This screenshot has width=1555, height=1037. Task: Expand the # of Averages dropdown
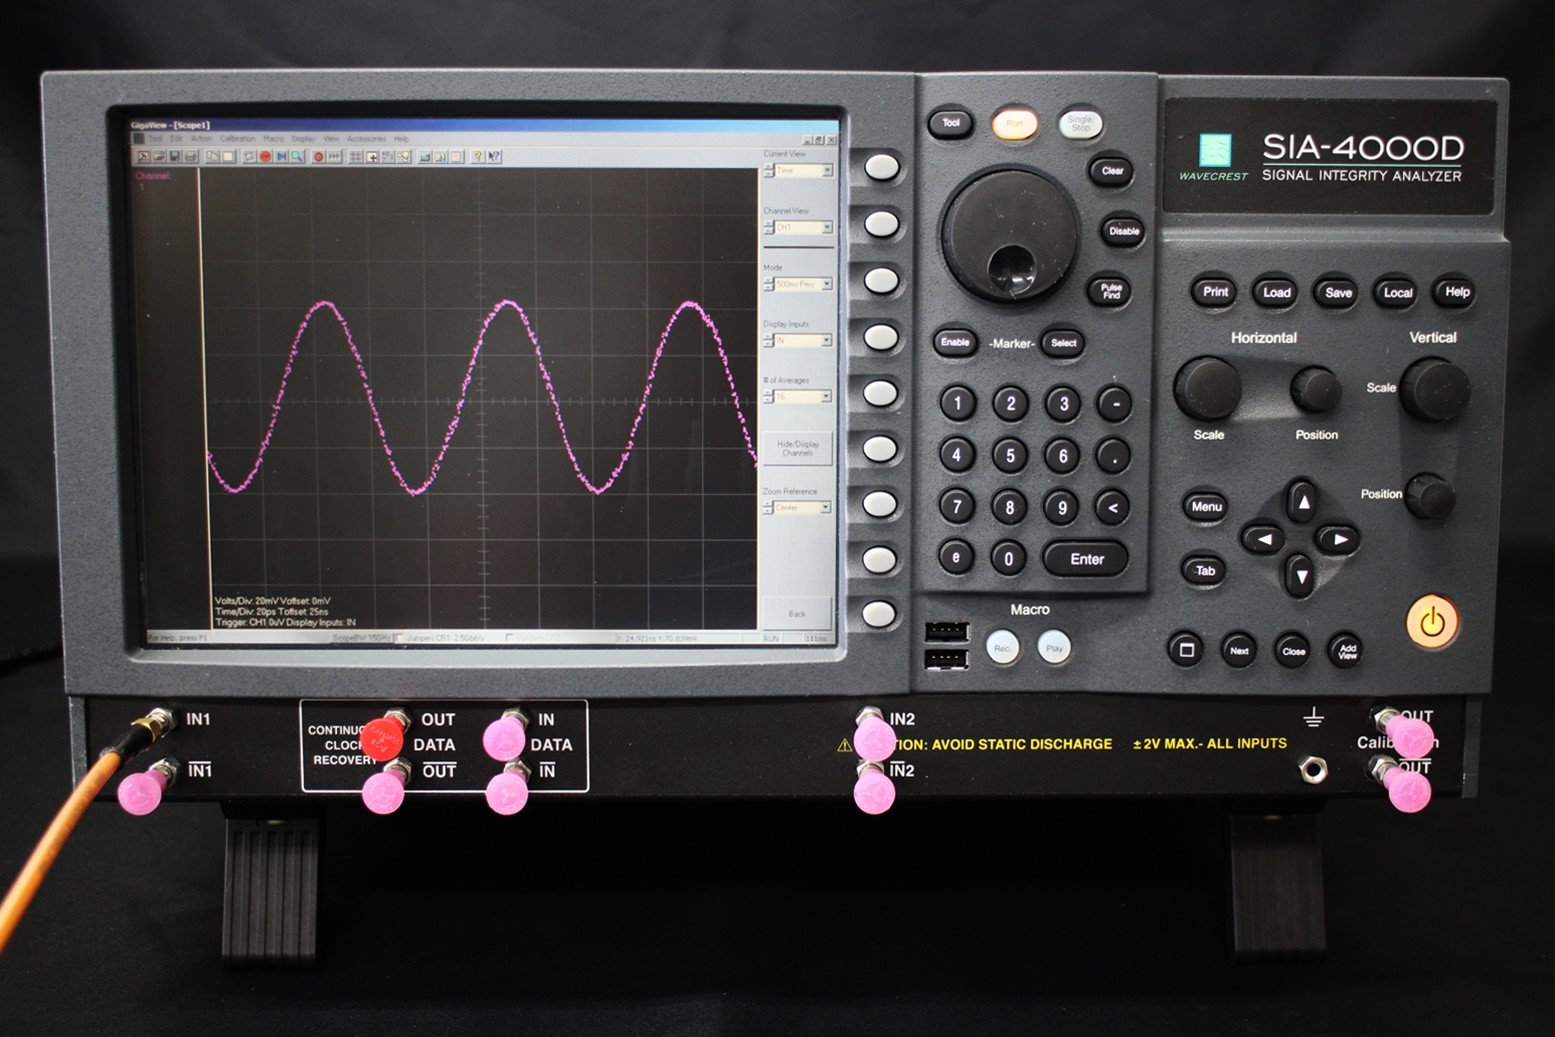[827, 397]
